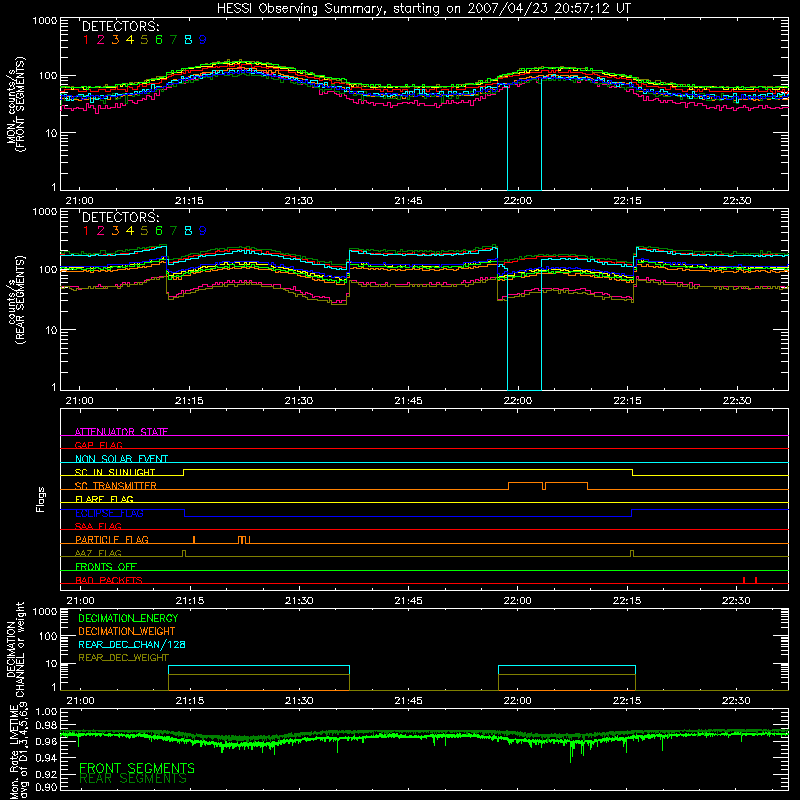Select dark green detector 7 in front segments legend

click(x=173, y=39)
